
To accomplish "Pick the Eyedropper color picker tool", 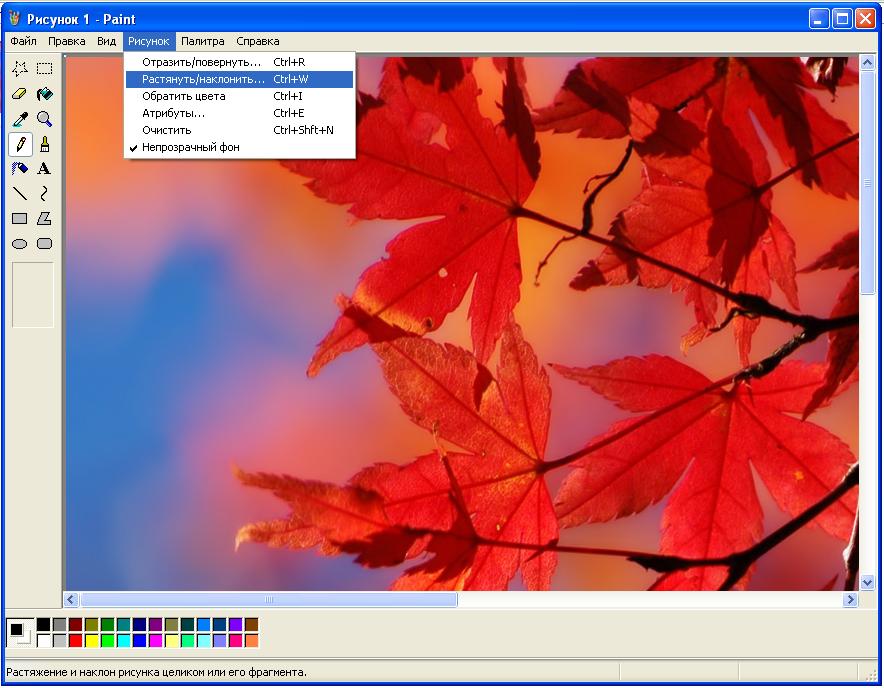I will [19, 119].
